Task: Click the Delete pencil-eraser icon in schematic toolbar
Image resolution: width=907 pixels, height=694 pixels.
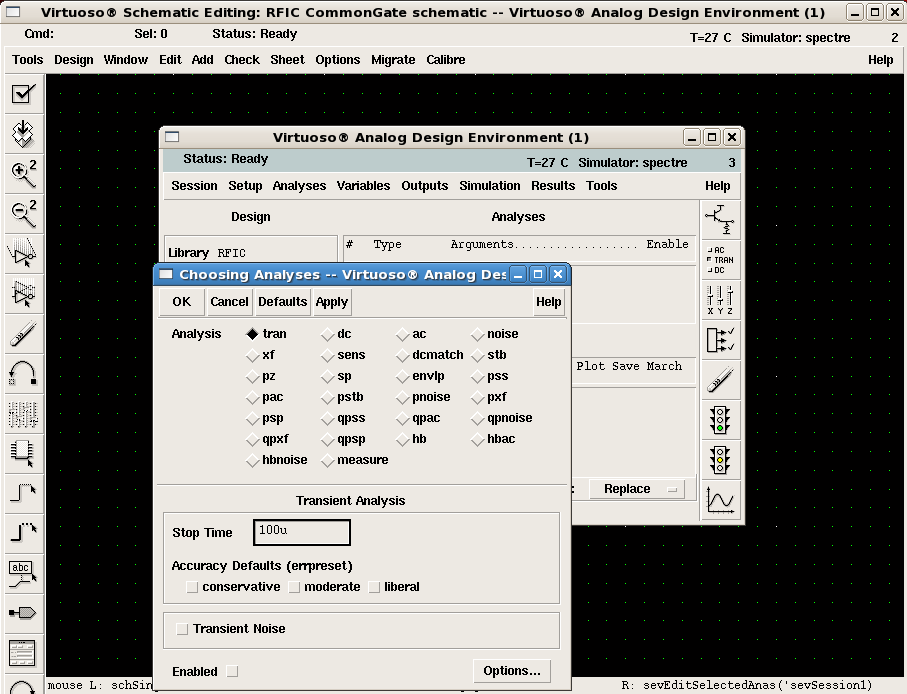Action: tap(24, 334)
